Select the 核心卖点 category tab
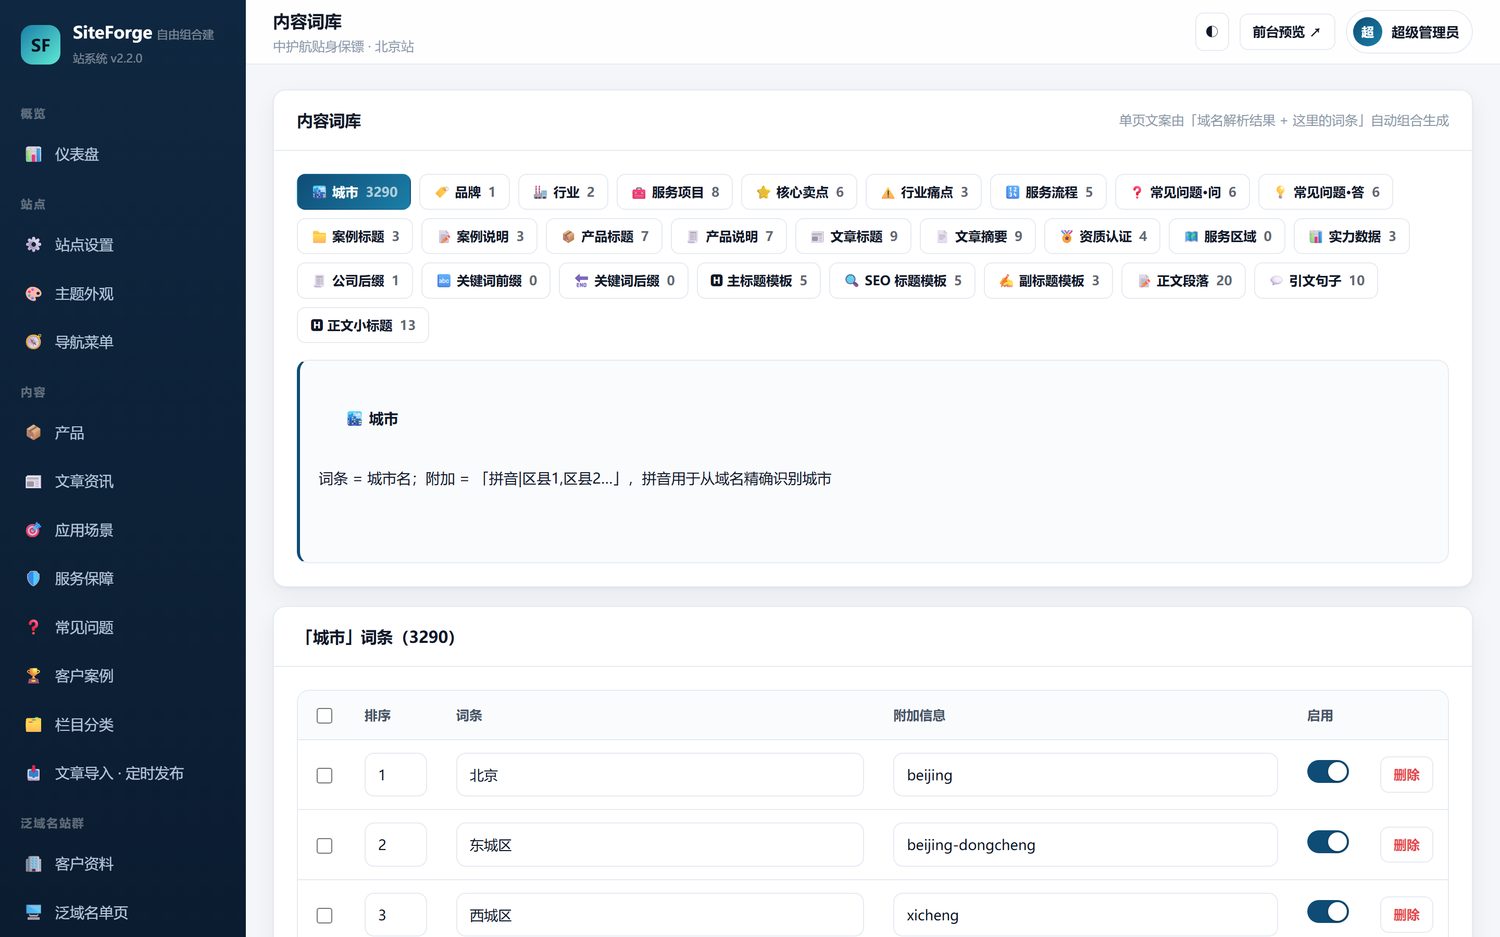 (799, 192)
